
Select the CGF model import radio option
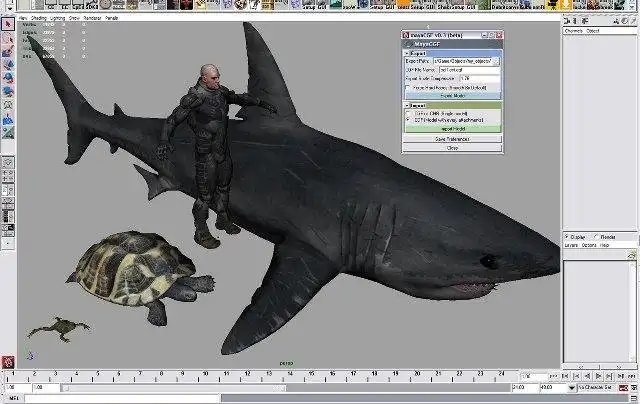409,120
